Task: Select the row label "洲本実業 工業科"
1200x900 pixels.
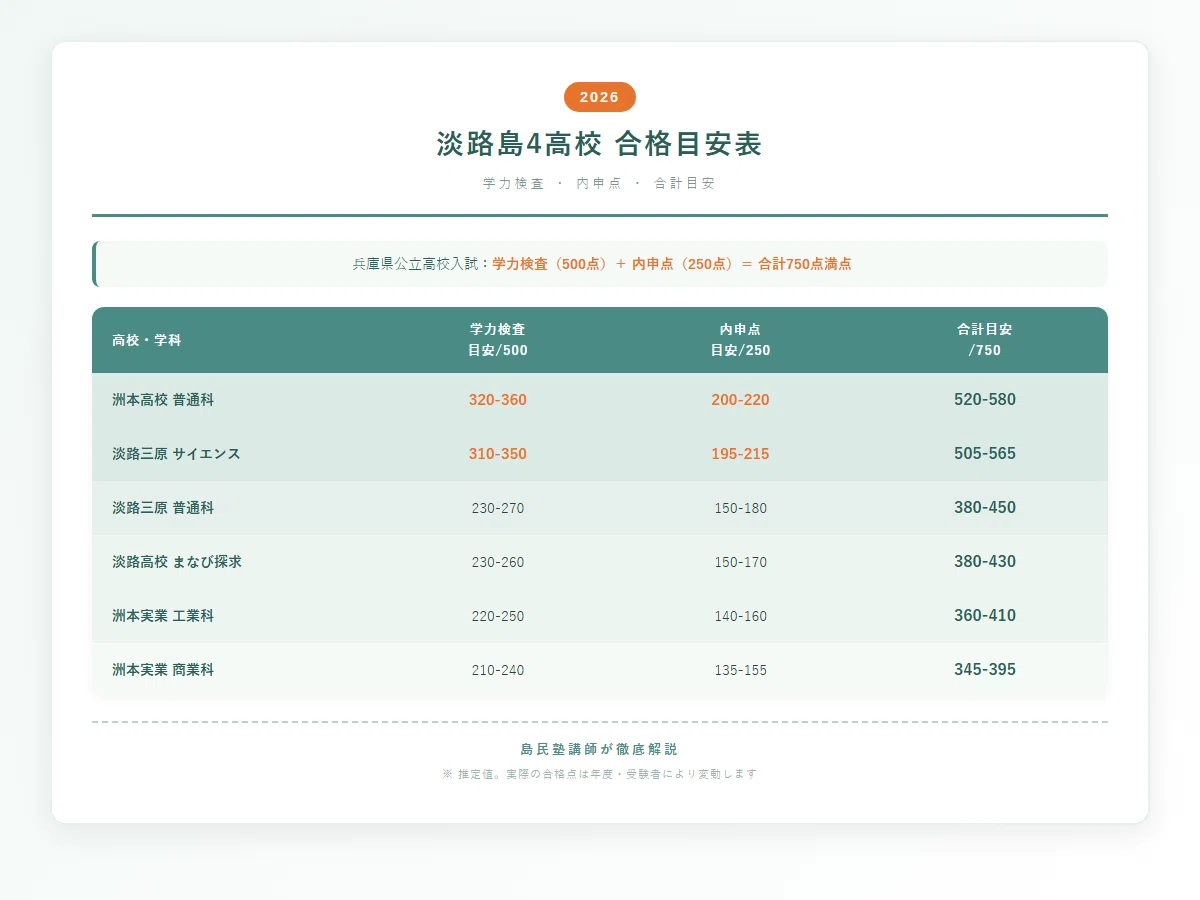Action: (163, 616)
